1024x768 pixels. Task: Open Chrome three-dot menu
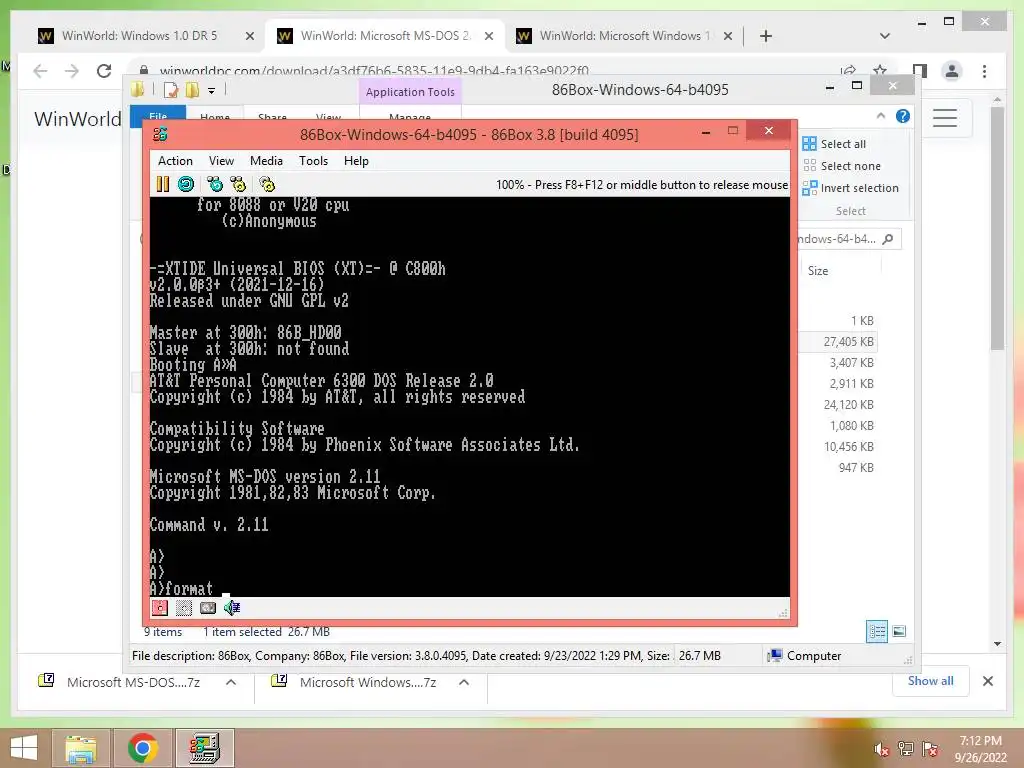click(x=984, y=71)
